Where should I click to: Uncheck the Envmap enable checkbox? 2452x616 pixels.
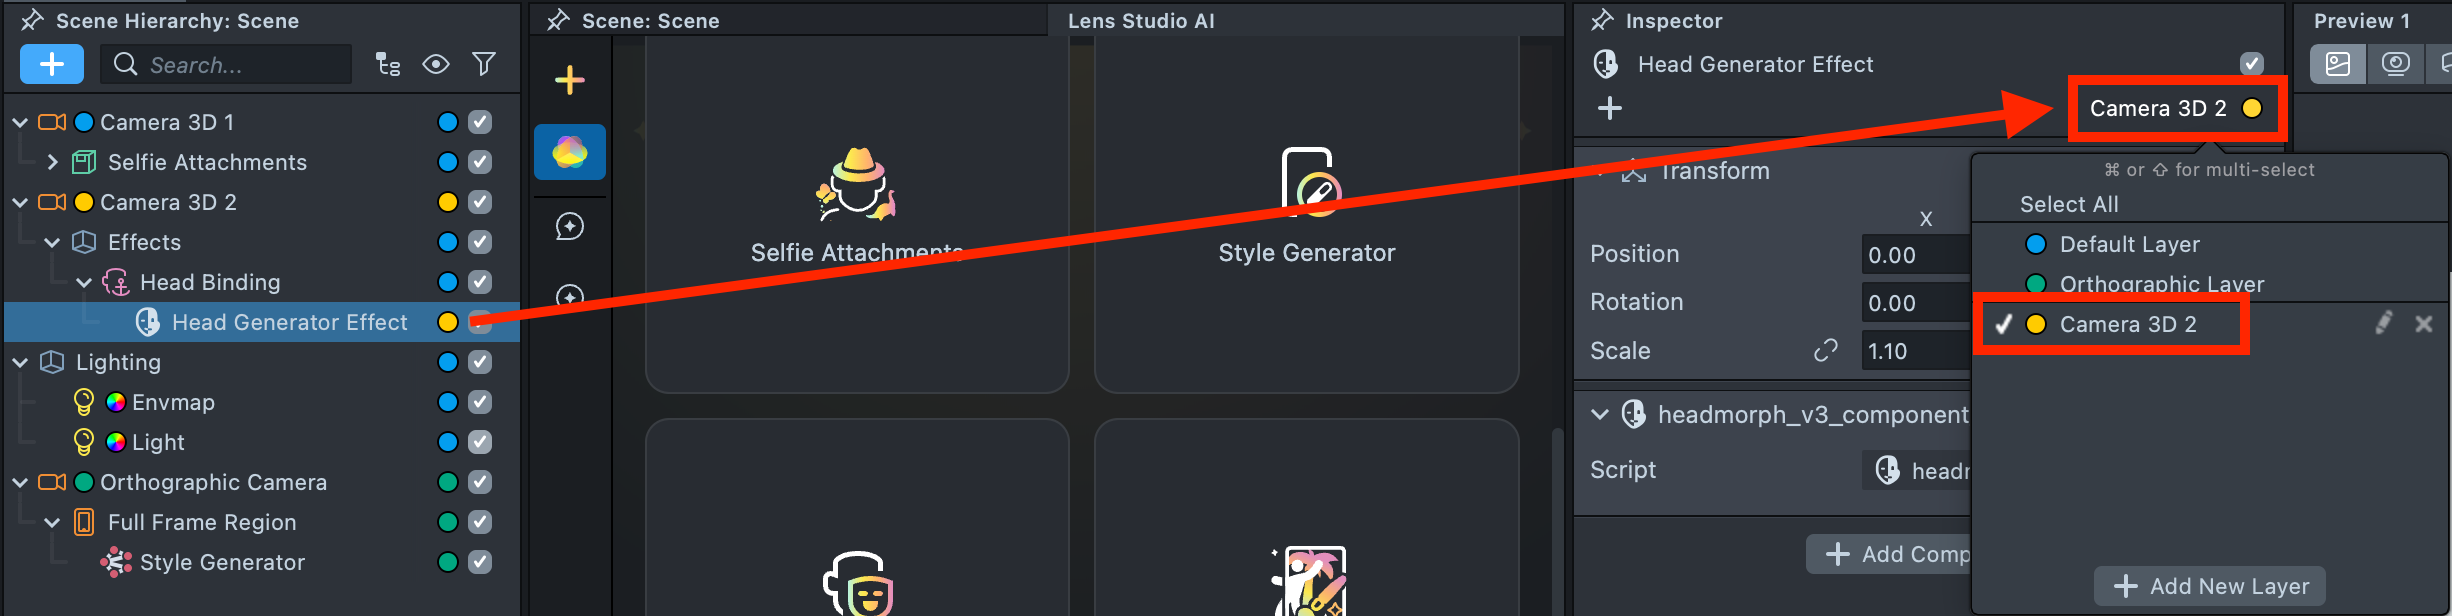[x=480, y=402]
